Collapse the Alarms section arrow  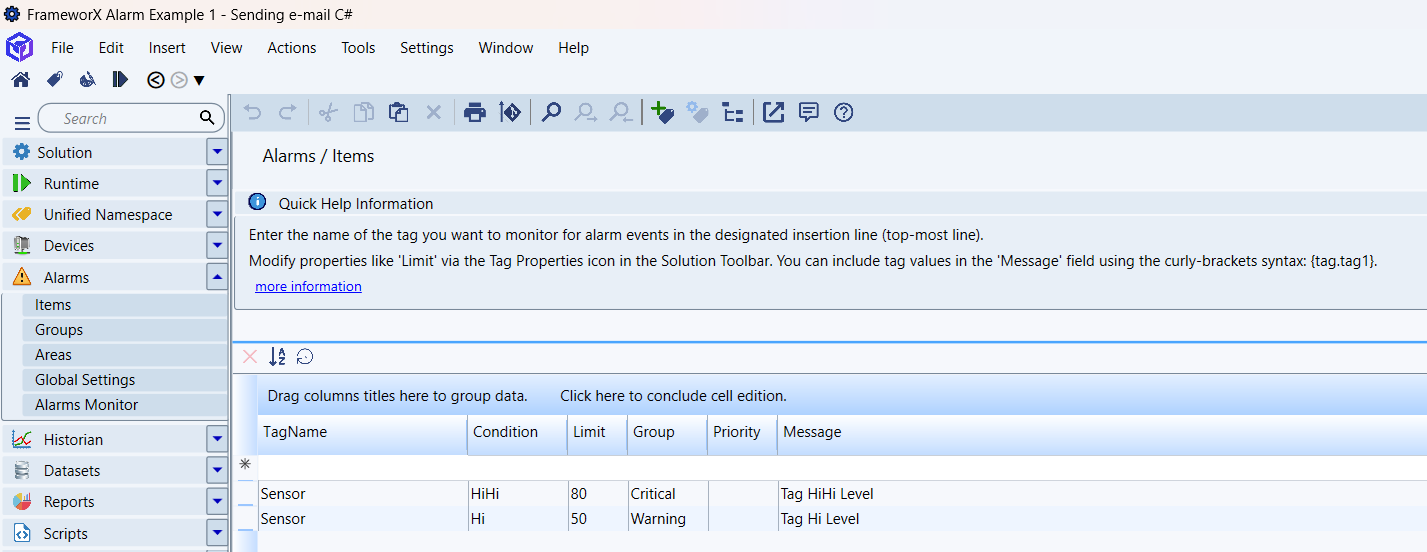(x=217, y=277)
